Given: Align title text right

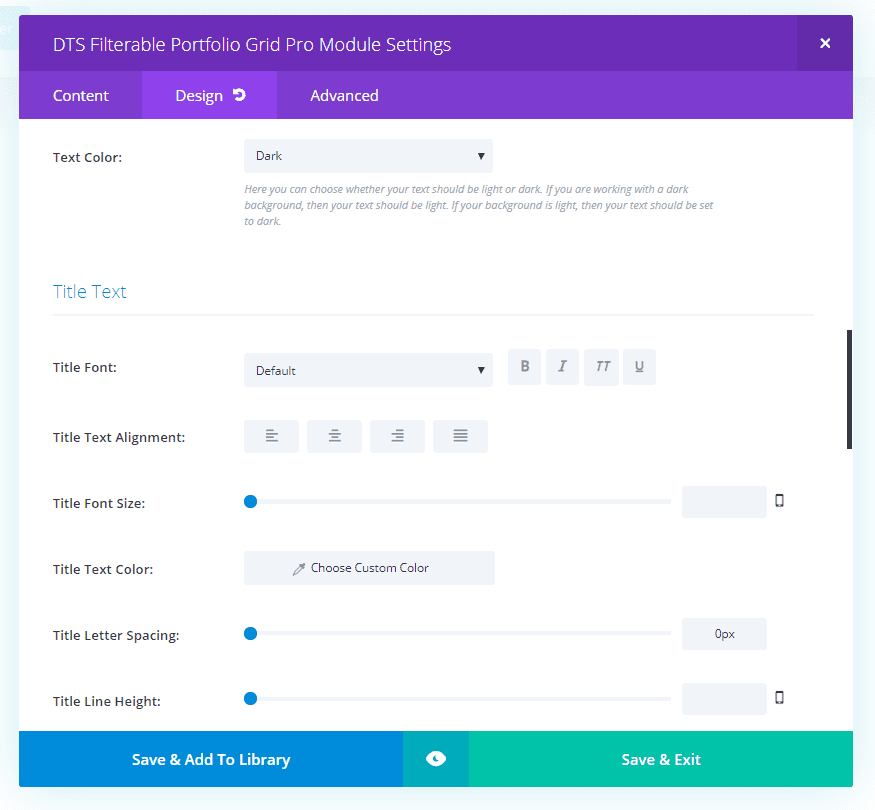Looking at the screenshot, I should click(x=397, y=436).
